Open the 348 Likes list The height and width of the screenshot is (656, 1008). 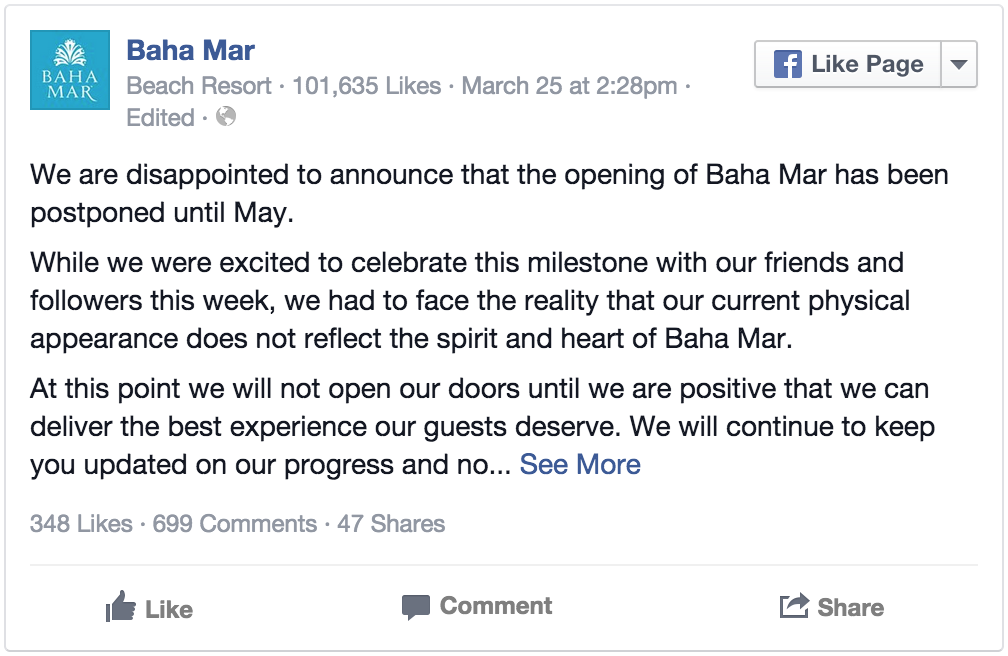(81, 524)
